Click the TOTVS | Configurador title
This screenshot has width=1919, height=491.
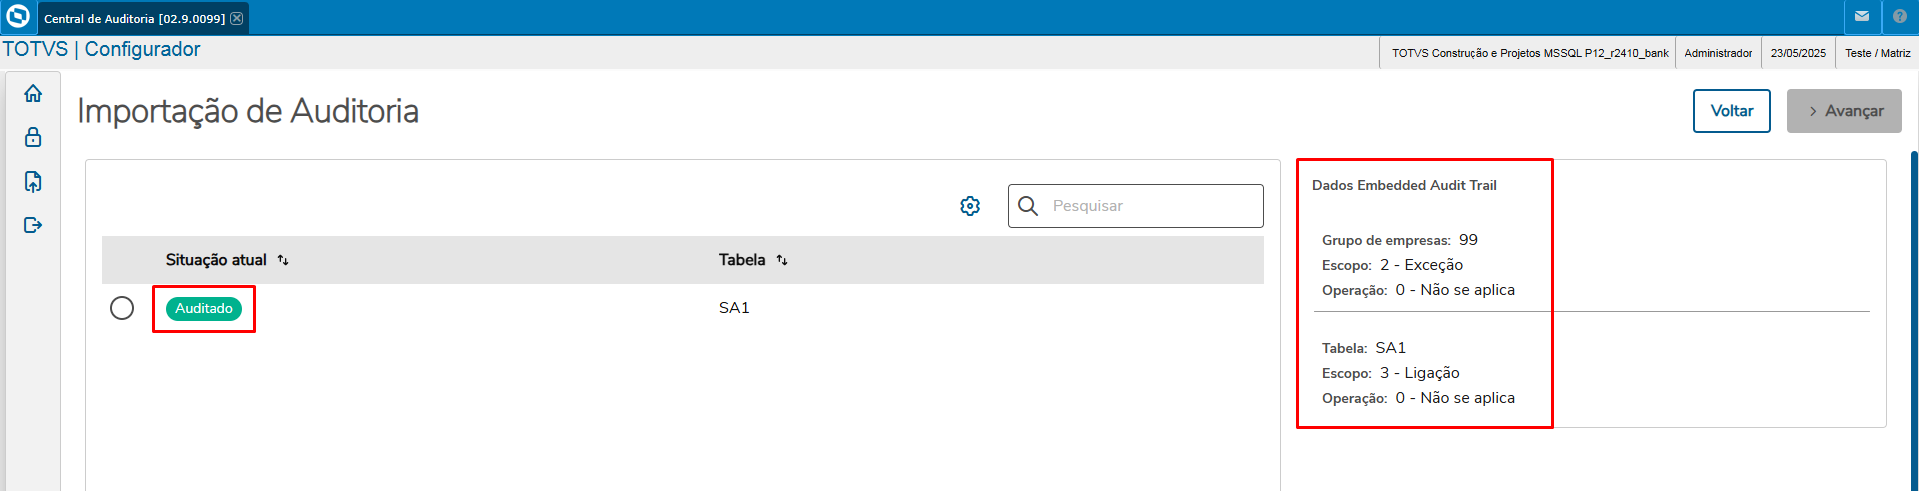(x=101, y=49)
